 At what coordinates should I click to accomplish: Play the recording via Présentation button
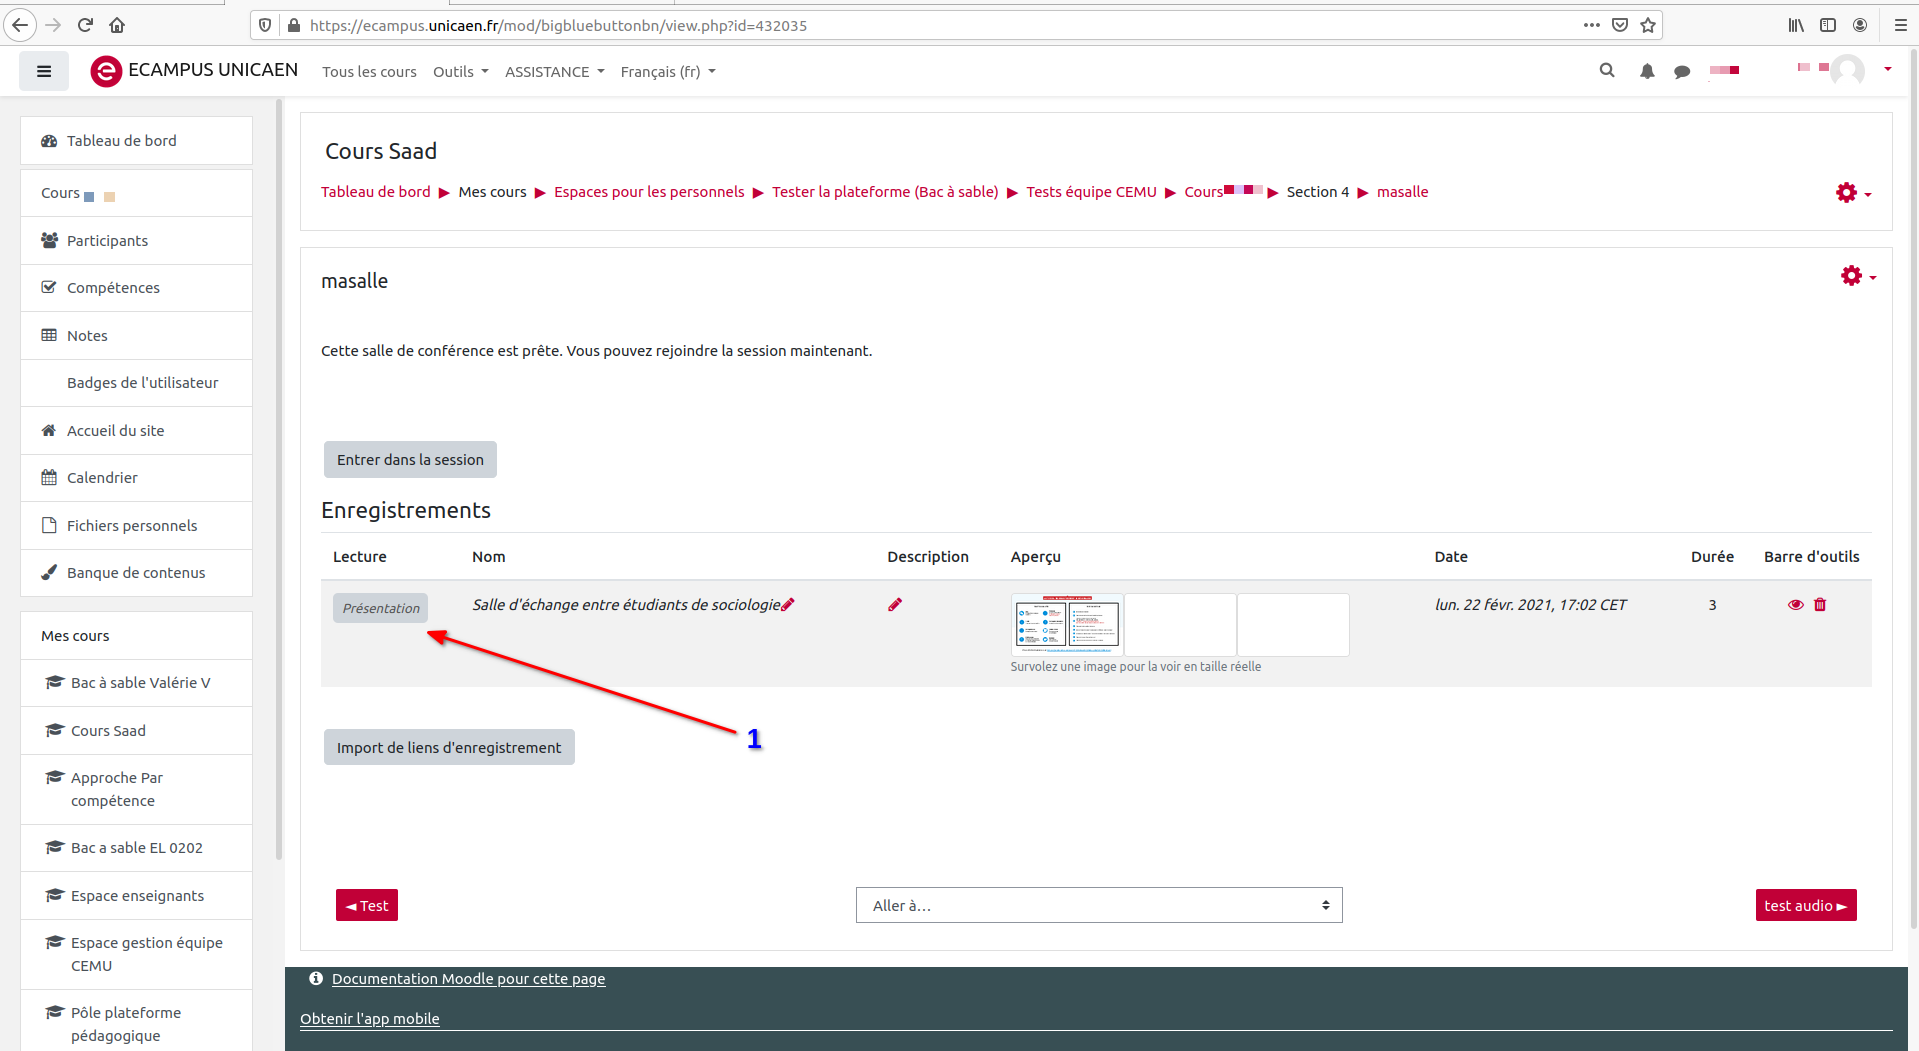pyautogui.click(x=380, y=608)
